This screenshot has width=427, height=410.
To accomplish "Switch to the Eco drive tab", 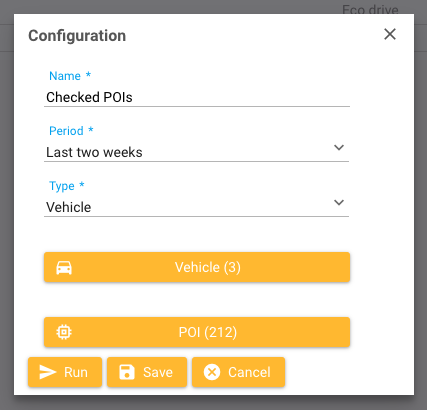I will (x=370, y=9).
